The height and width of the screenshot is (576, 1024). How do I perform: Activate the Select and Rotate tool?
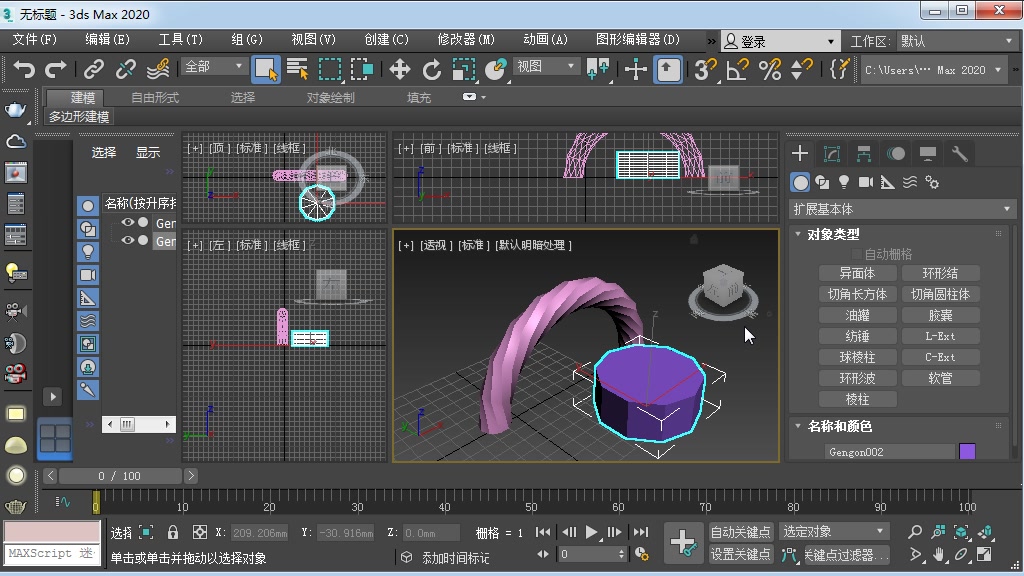(432, 70)
